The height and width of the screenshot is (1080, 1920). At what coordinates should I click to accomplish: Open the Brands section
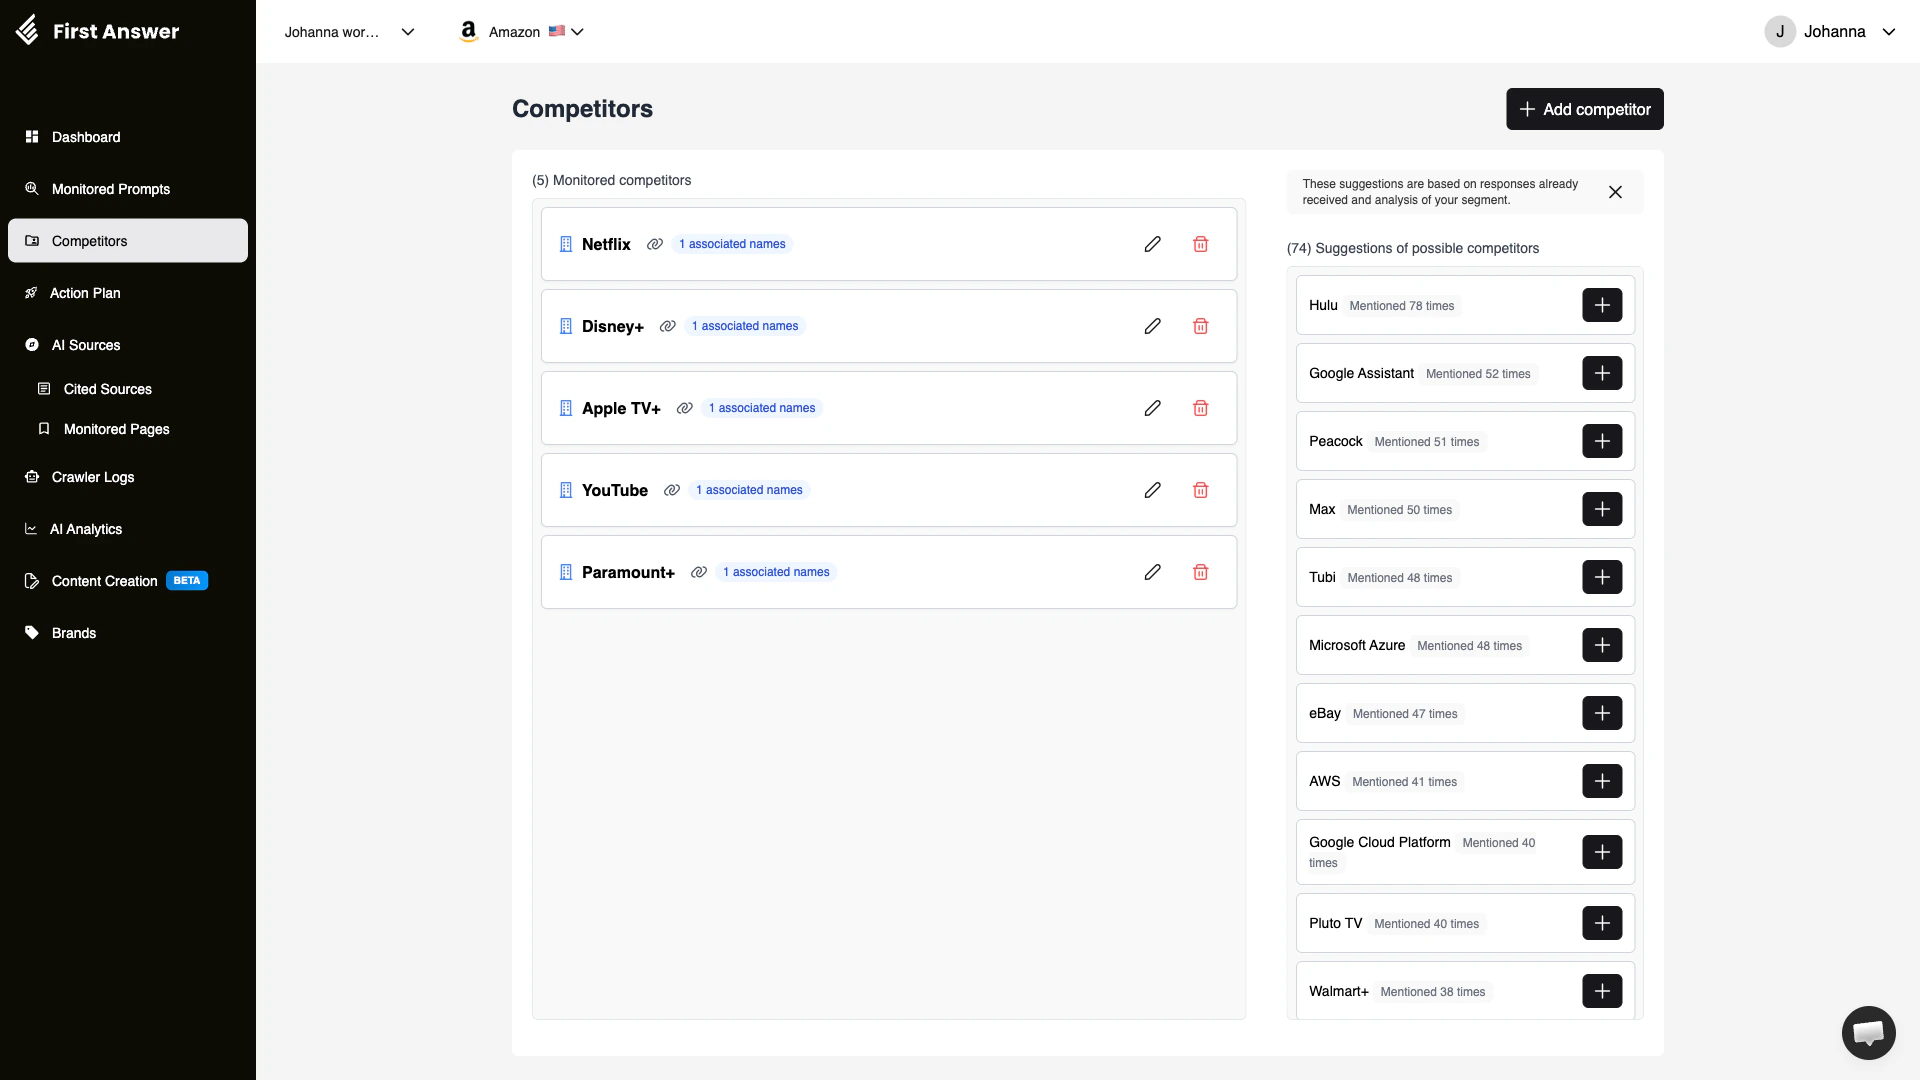click(74, 632)
